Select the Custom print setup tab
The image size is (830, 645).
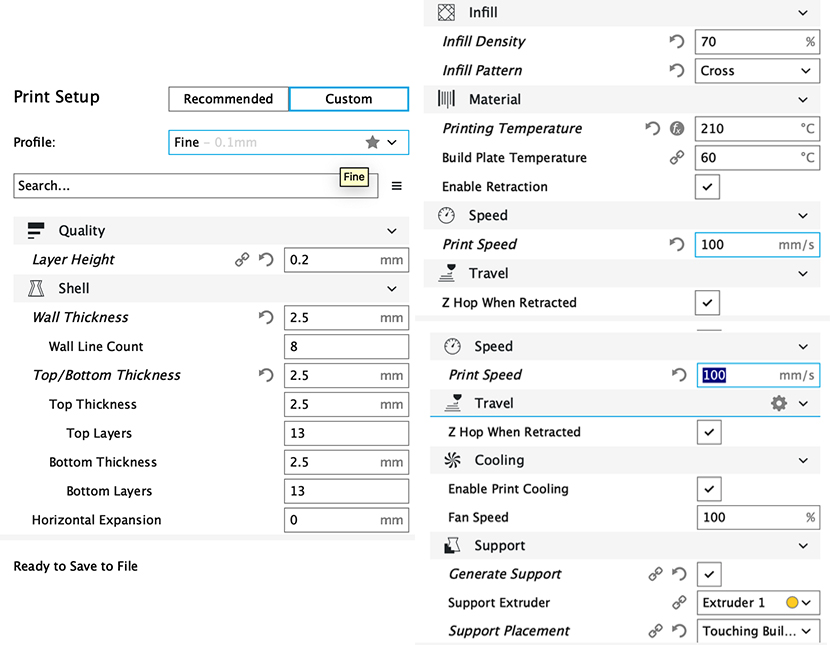click(x=348, y=99)
